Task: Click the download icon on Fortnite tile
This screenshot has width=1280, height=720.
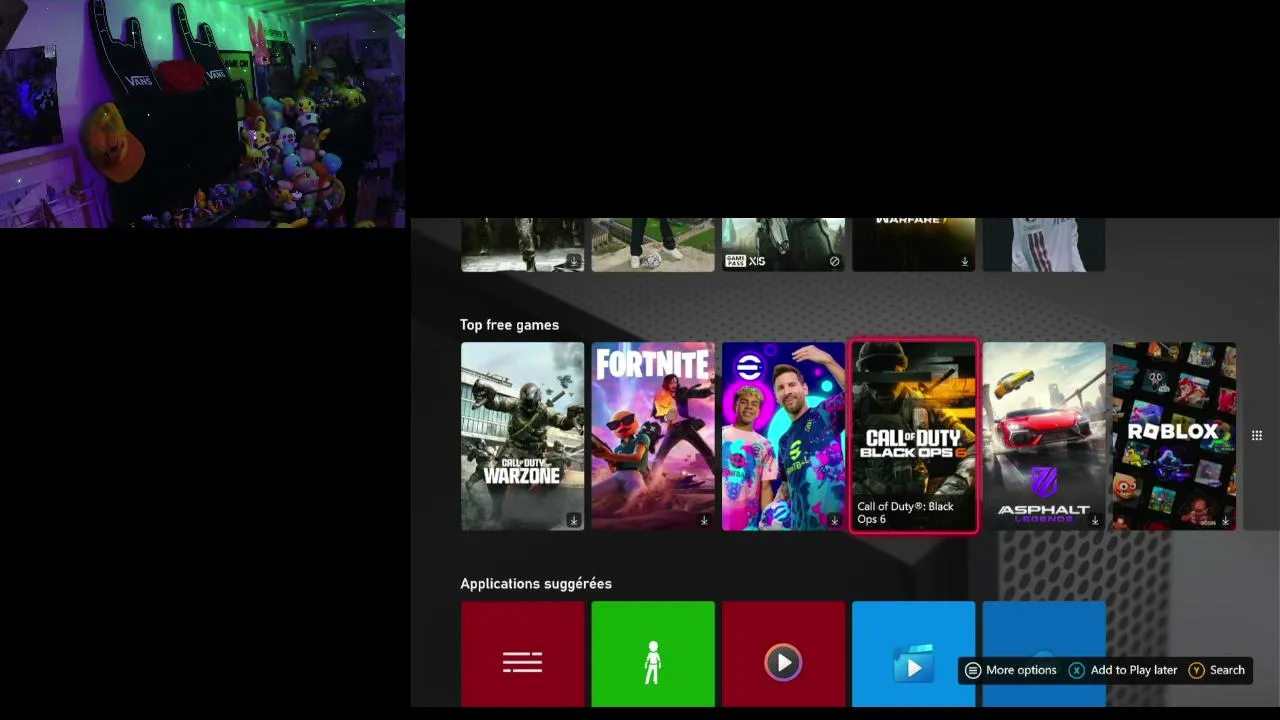Action: click(704, 520)
